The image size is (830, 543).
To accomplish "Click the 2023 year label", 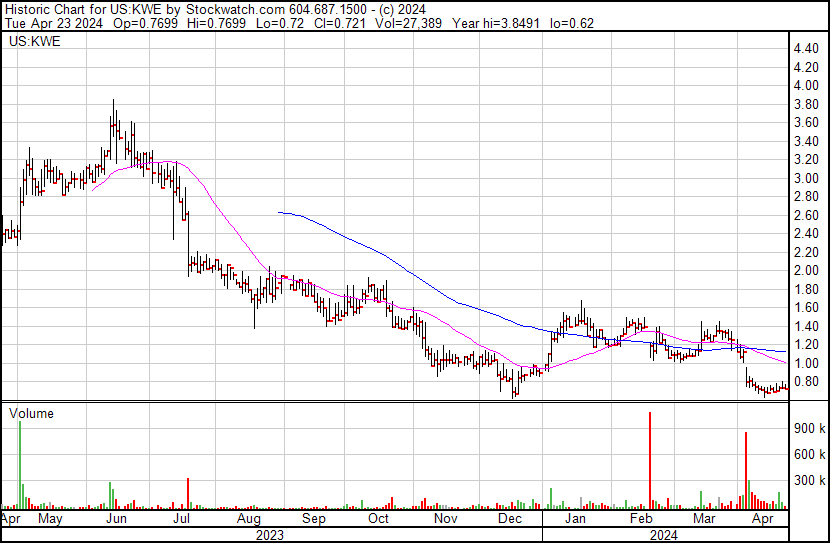I will coord(270,535).
